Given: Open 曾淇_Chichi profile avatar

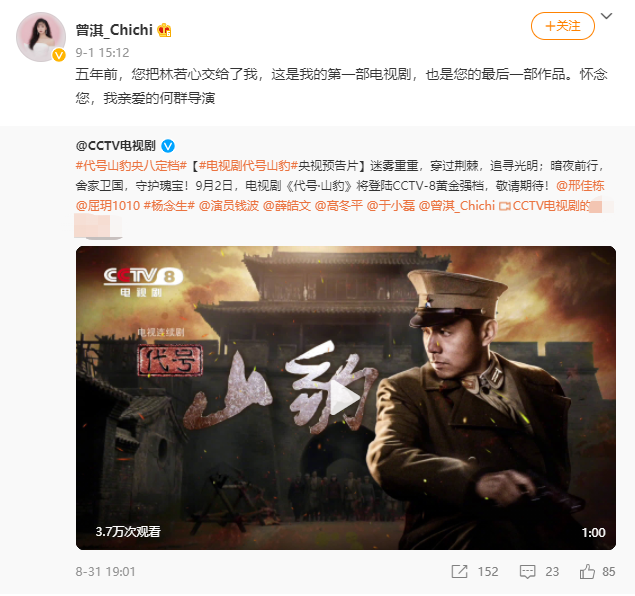Looking at the screenshot, I should click(41, 37).
